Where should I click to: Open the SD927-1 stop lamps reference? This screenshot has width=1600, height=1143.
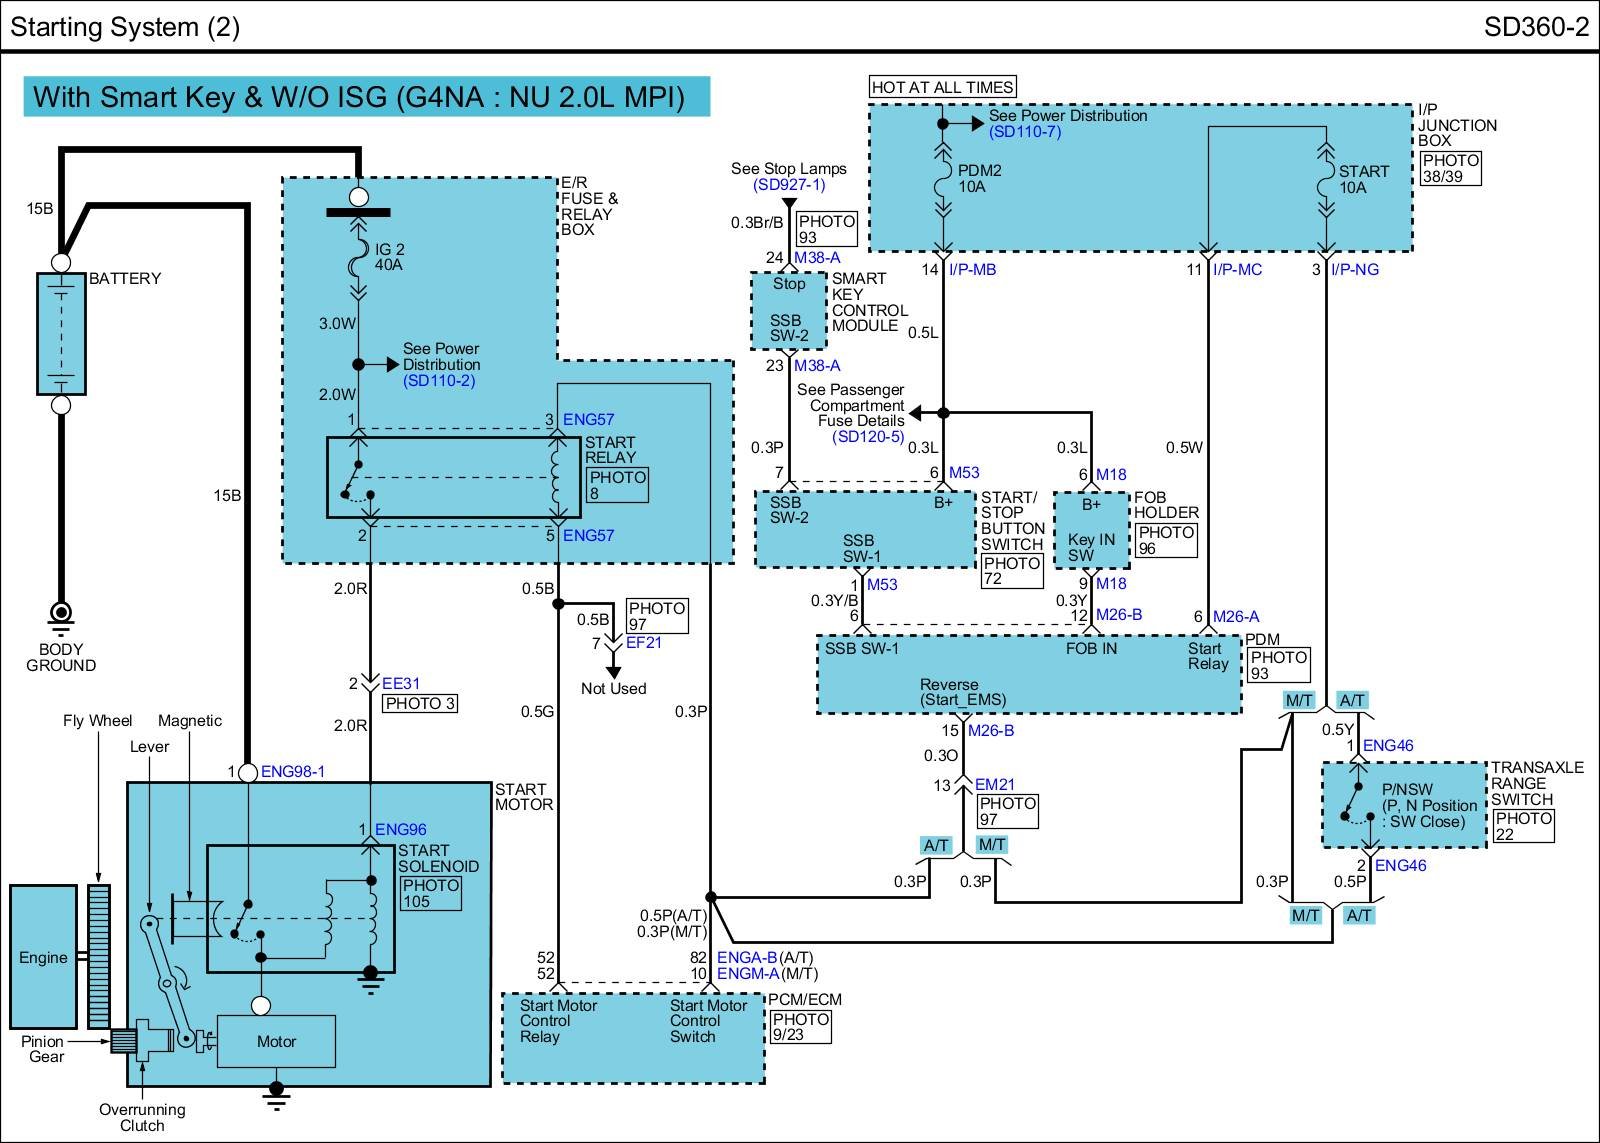click(789, 185)
